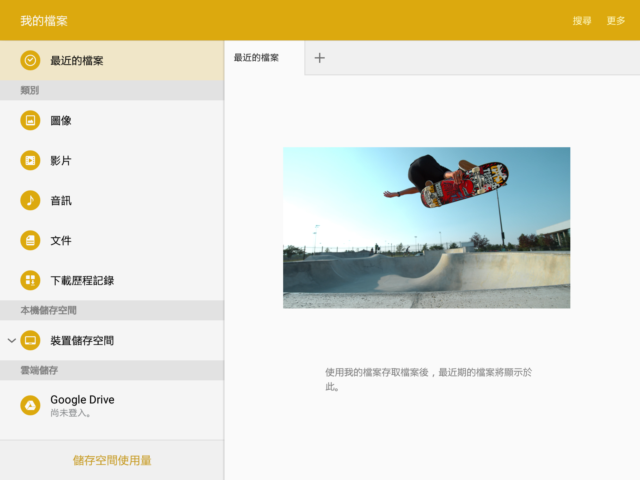The height and width of the screenshot is (480, 640).
Task: Open the Audio music note icon
Action: 30,200
